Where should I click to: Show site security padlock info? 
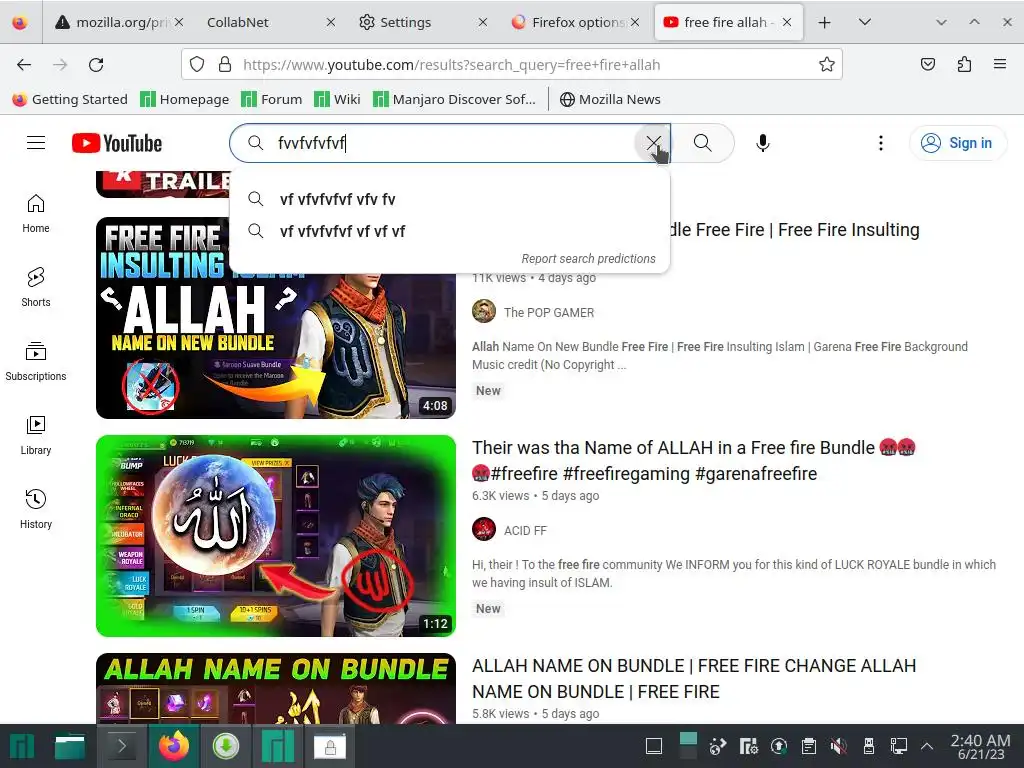(225, 65)
